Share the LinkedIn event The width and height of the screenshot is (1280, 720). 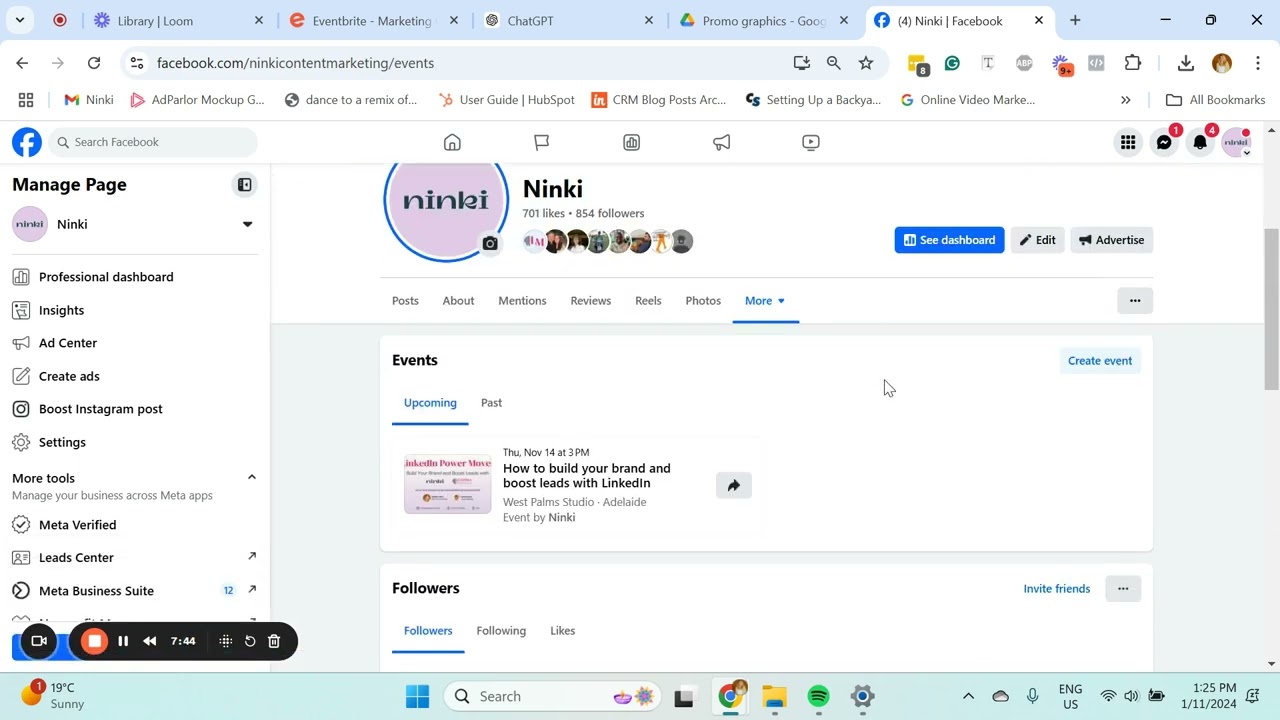tap(733, 486)
